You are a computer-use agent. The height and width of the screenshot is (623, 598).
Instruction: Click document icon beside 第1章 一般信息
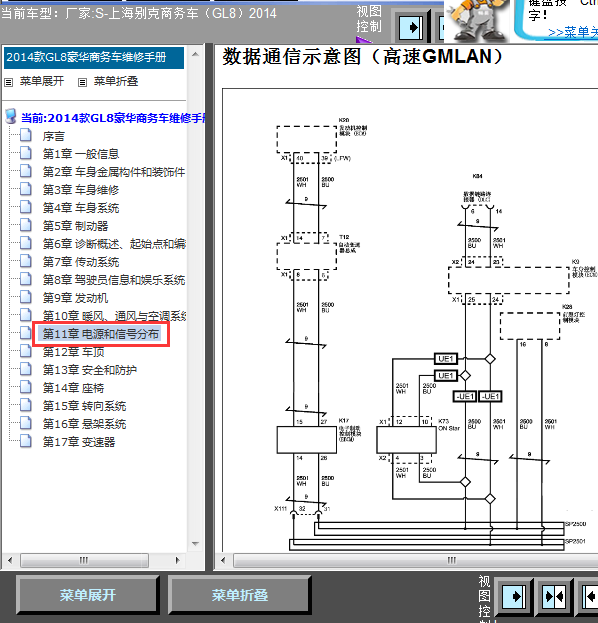coord(26,153)
